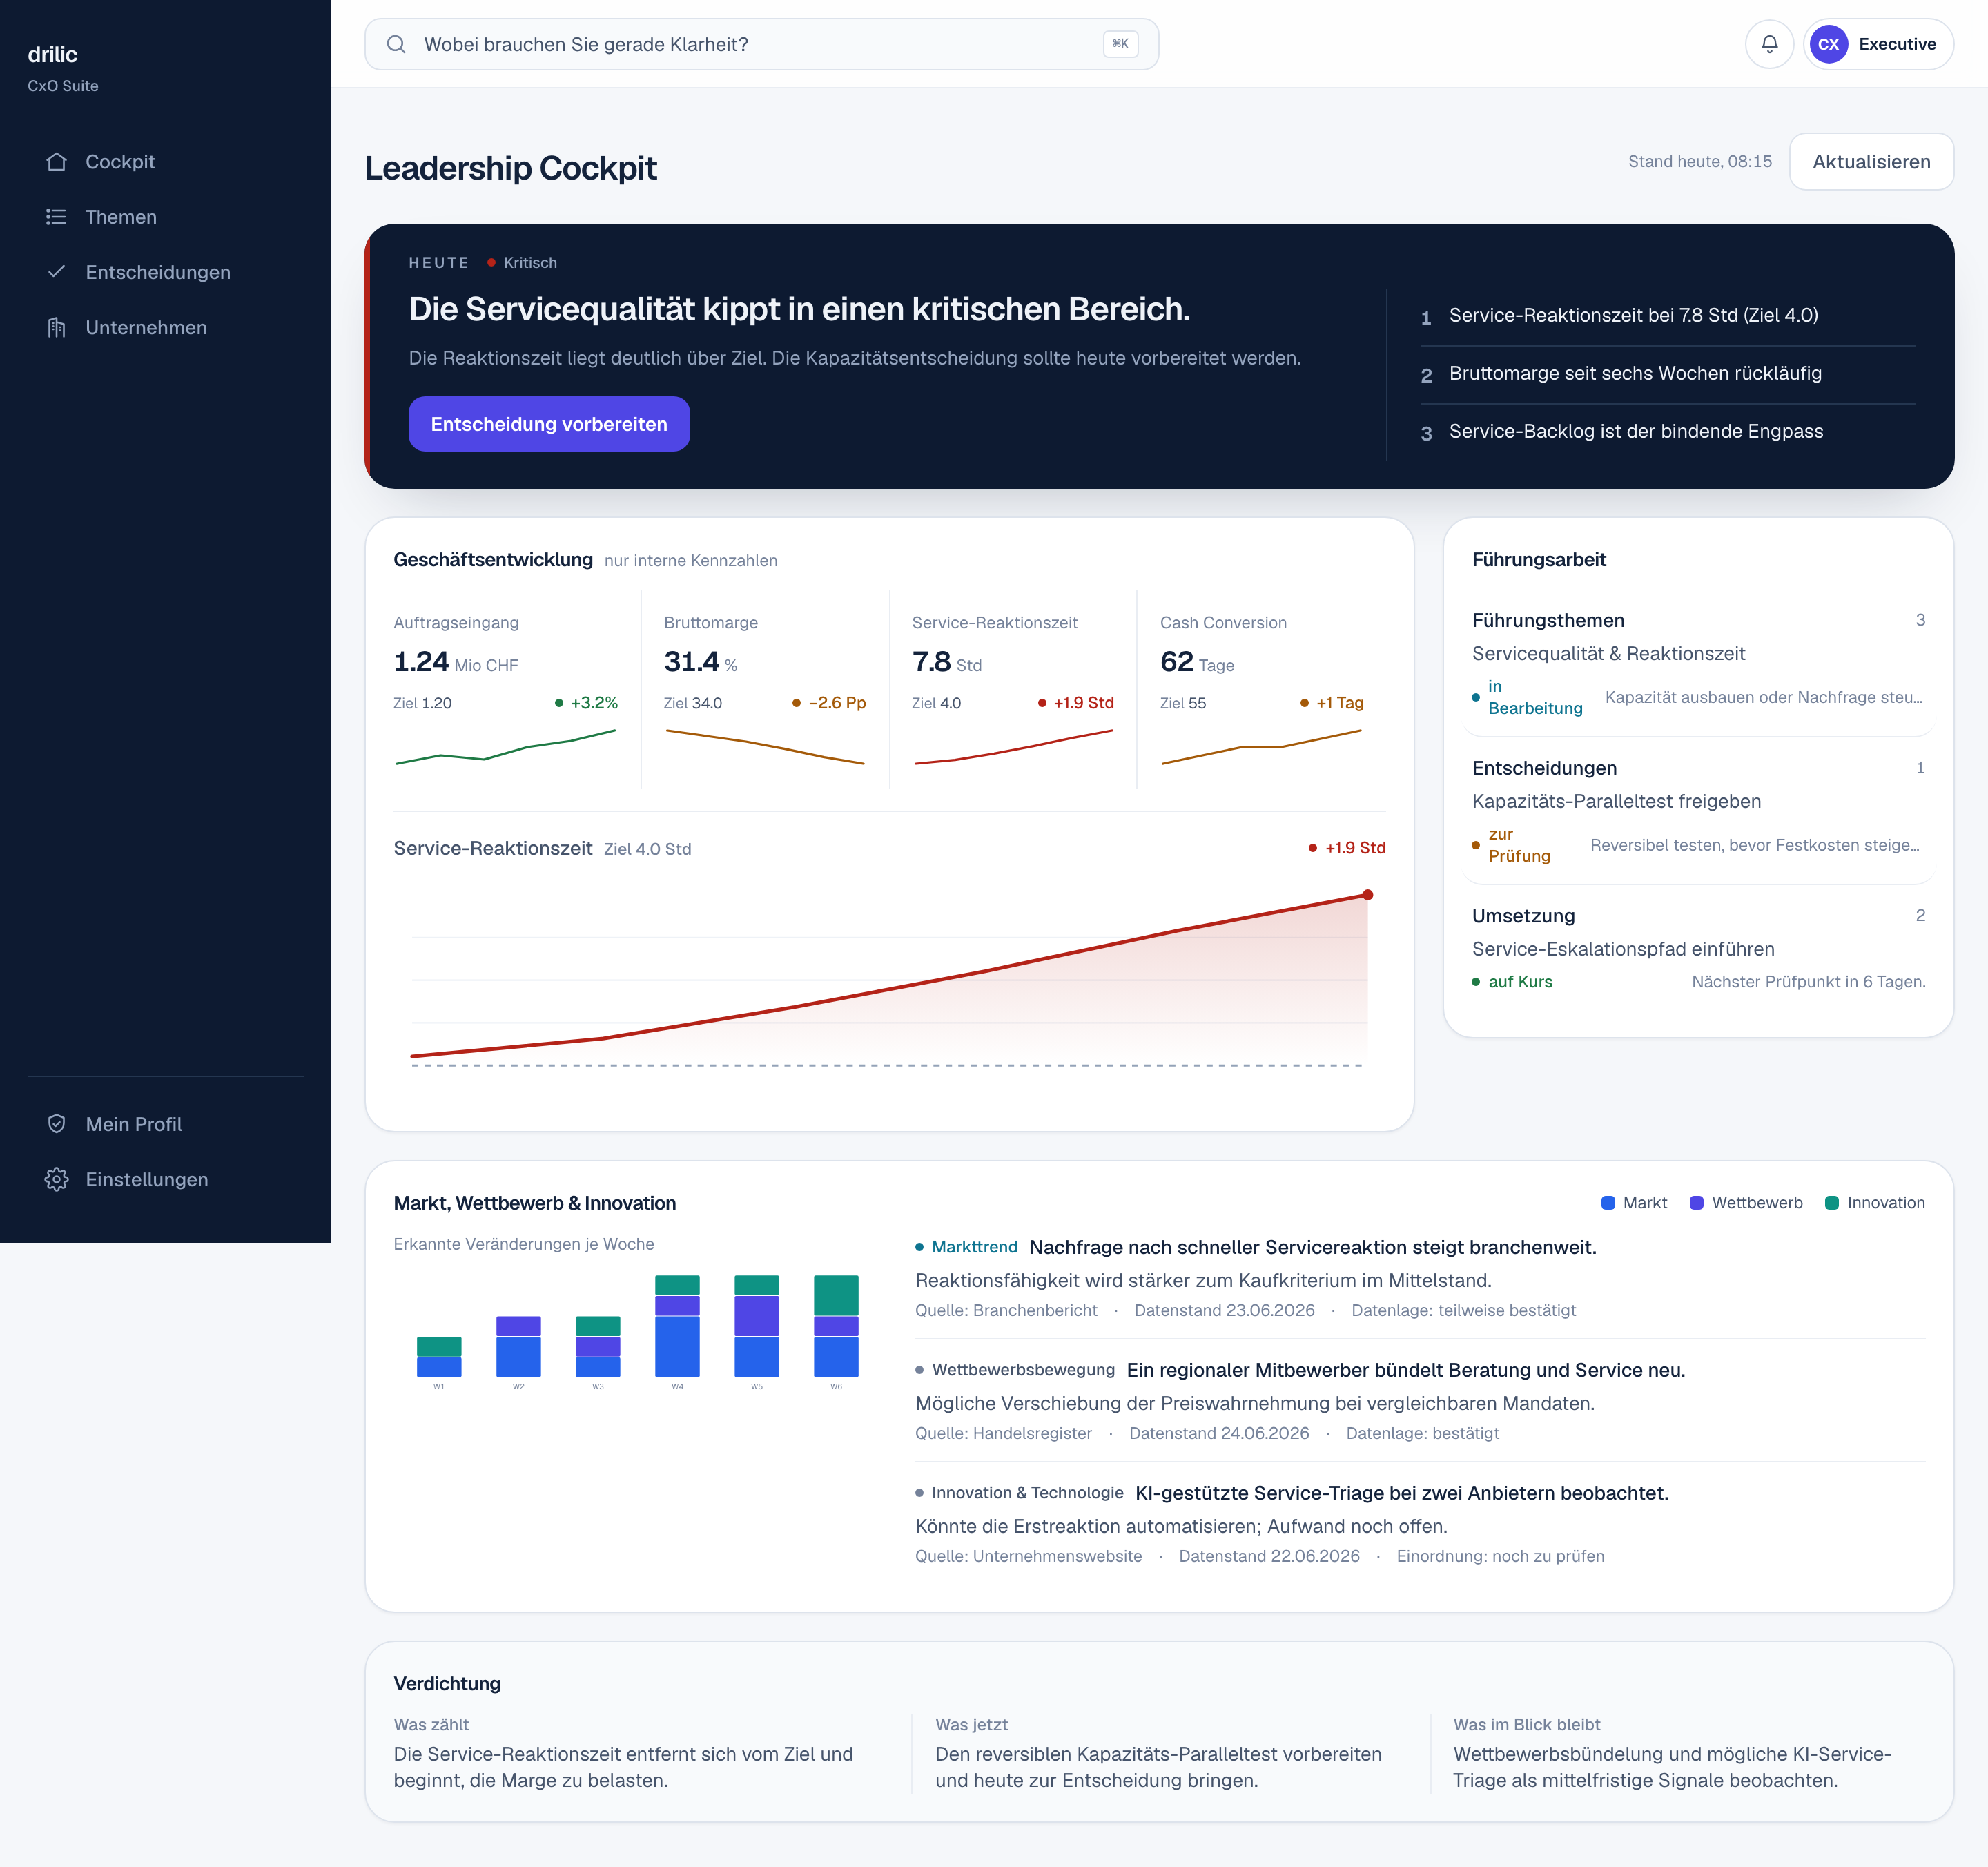Click the search magnifier icon
The width and height of the screenshot is (1988, 1867).
[x=396, y=44]
